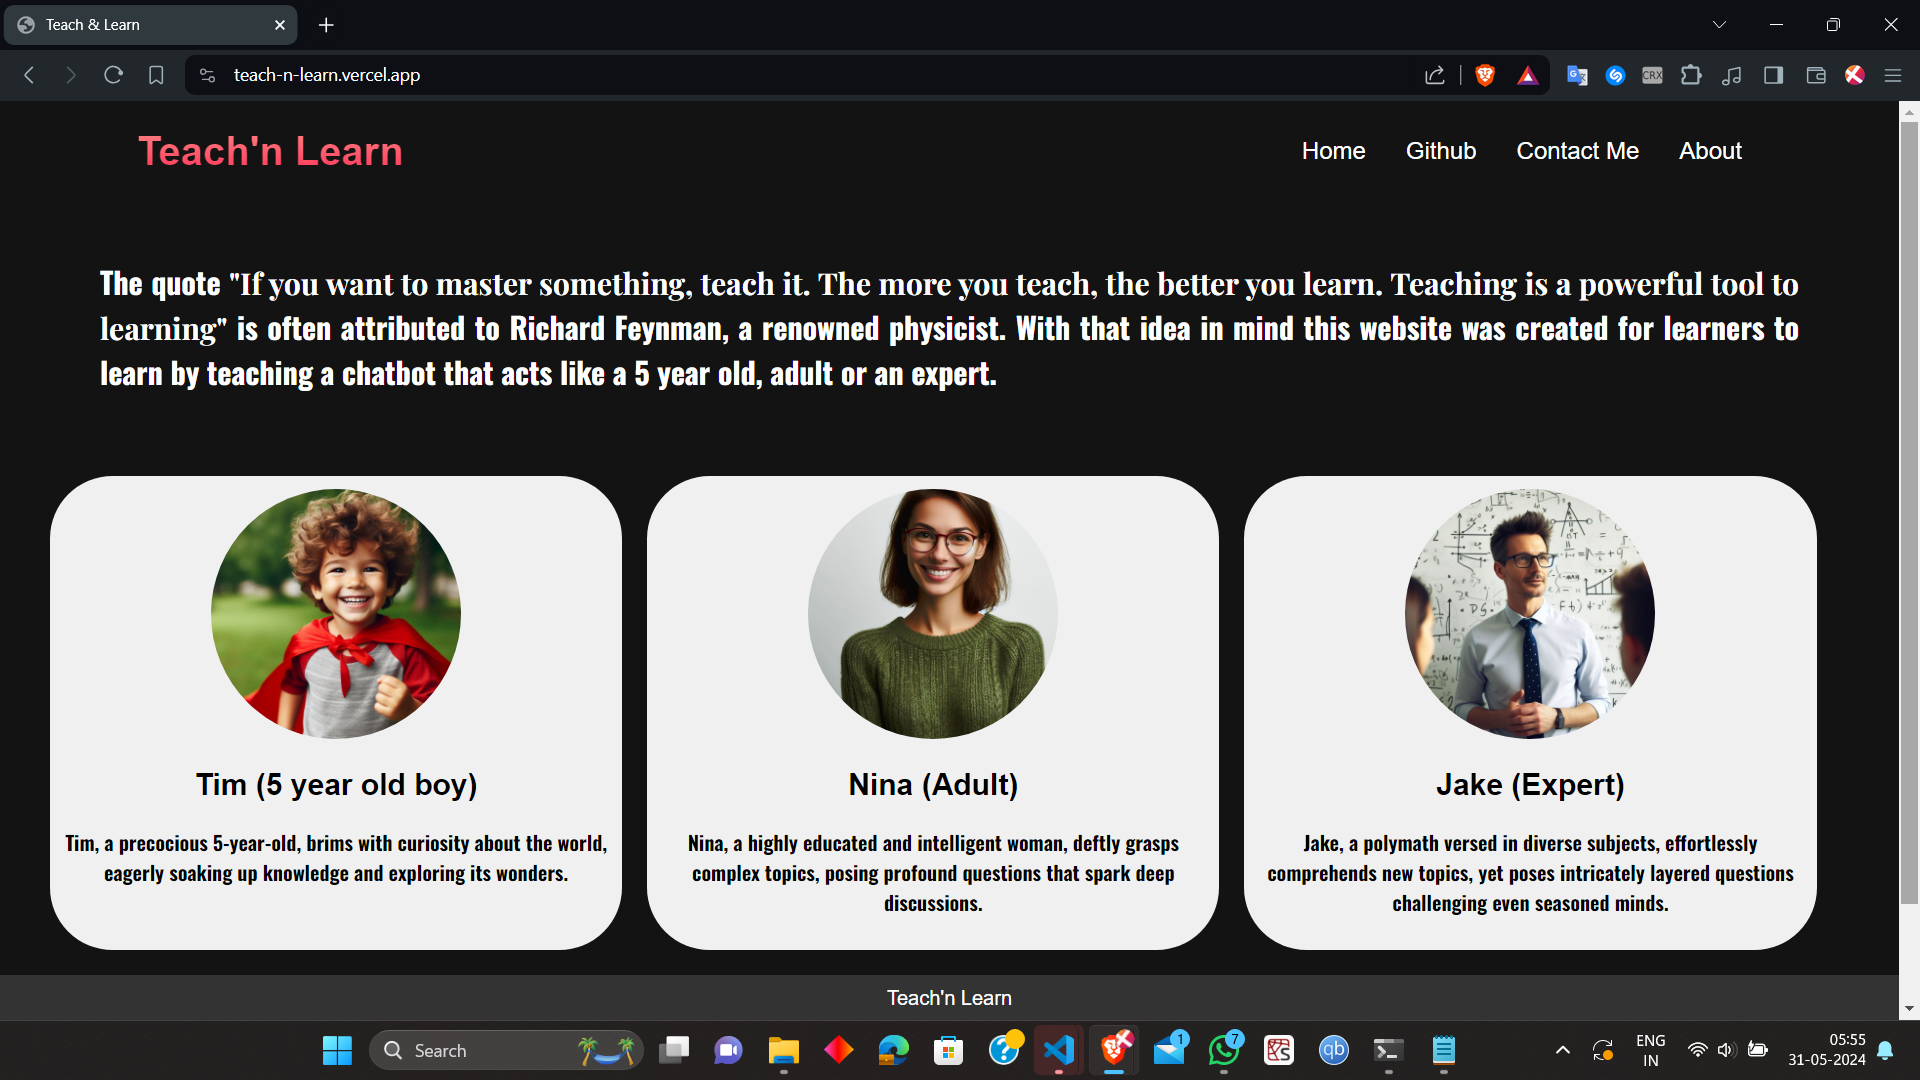The height and width of the screenshot is (1080, 1920).
Task: Click the Contact Me link
Action: coord(1577,151)
